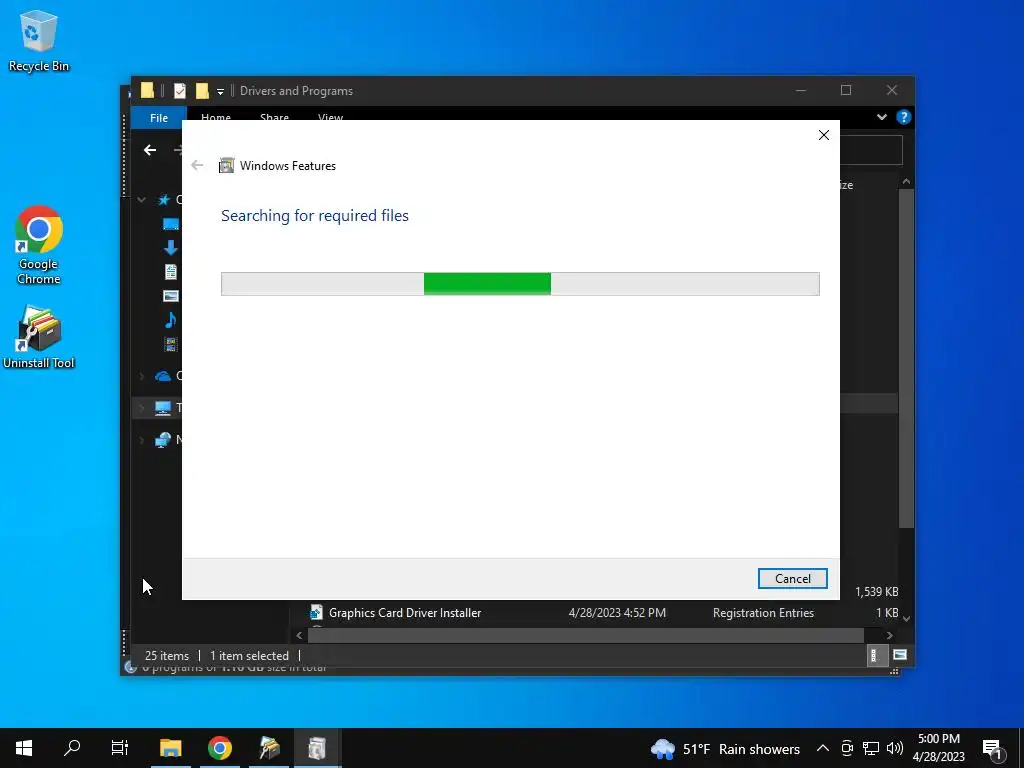
Task: Expand the Network tree node
Action: pyautogui.click(x=142, y=440)
